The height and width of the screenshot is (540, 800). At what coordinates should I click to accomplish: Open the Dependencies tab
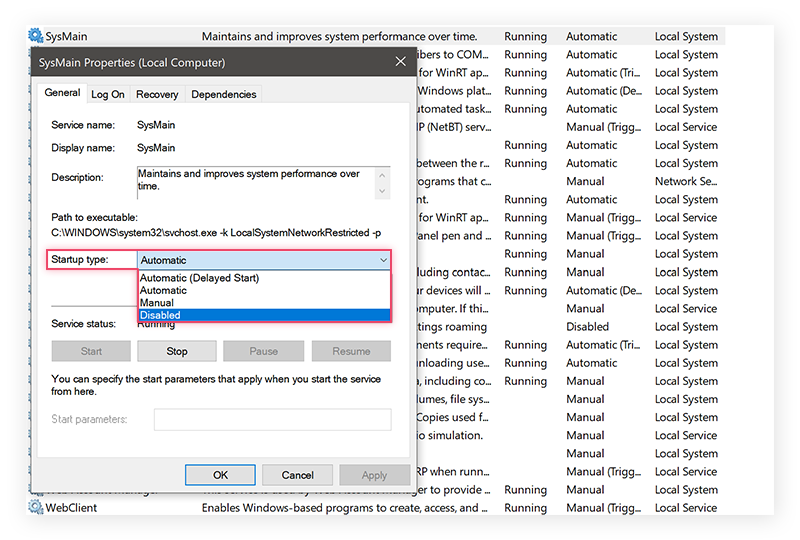223,94
